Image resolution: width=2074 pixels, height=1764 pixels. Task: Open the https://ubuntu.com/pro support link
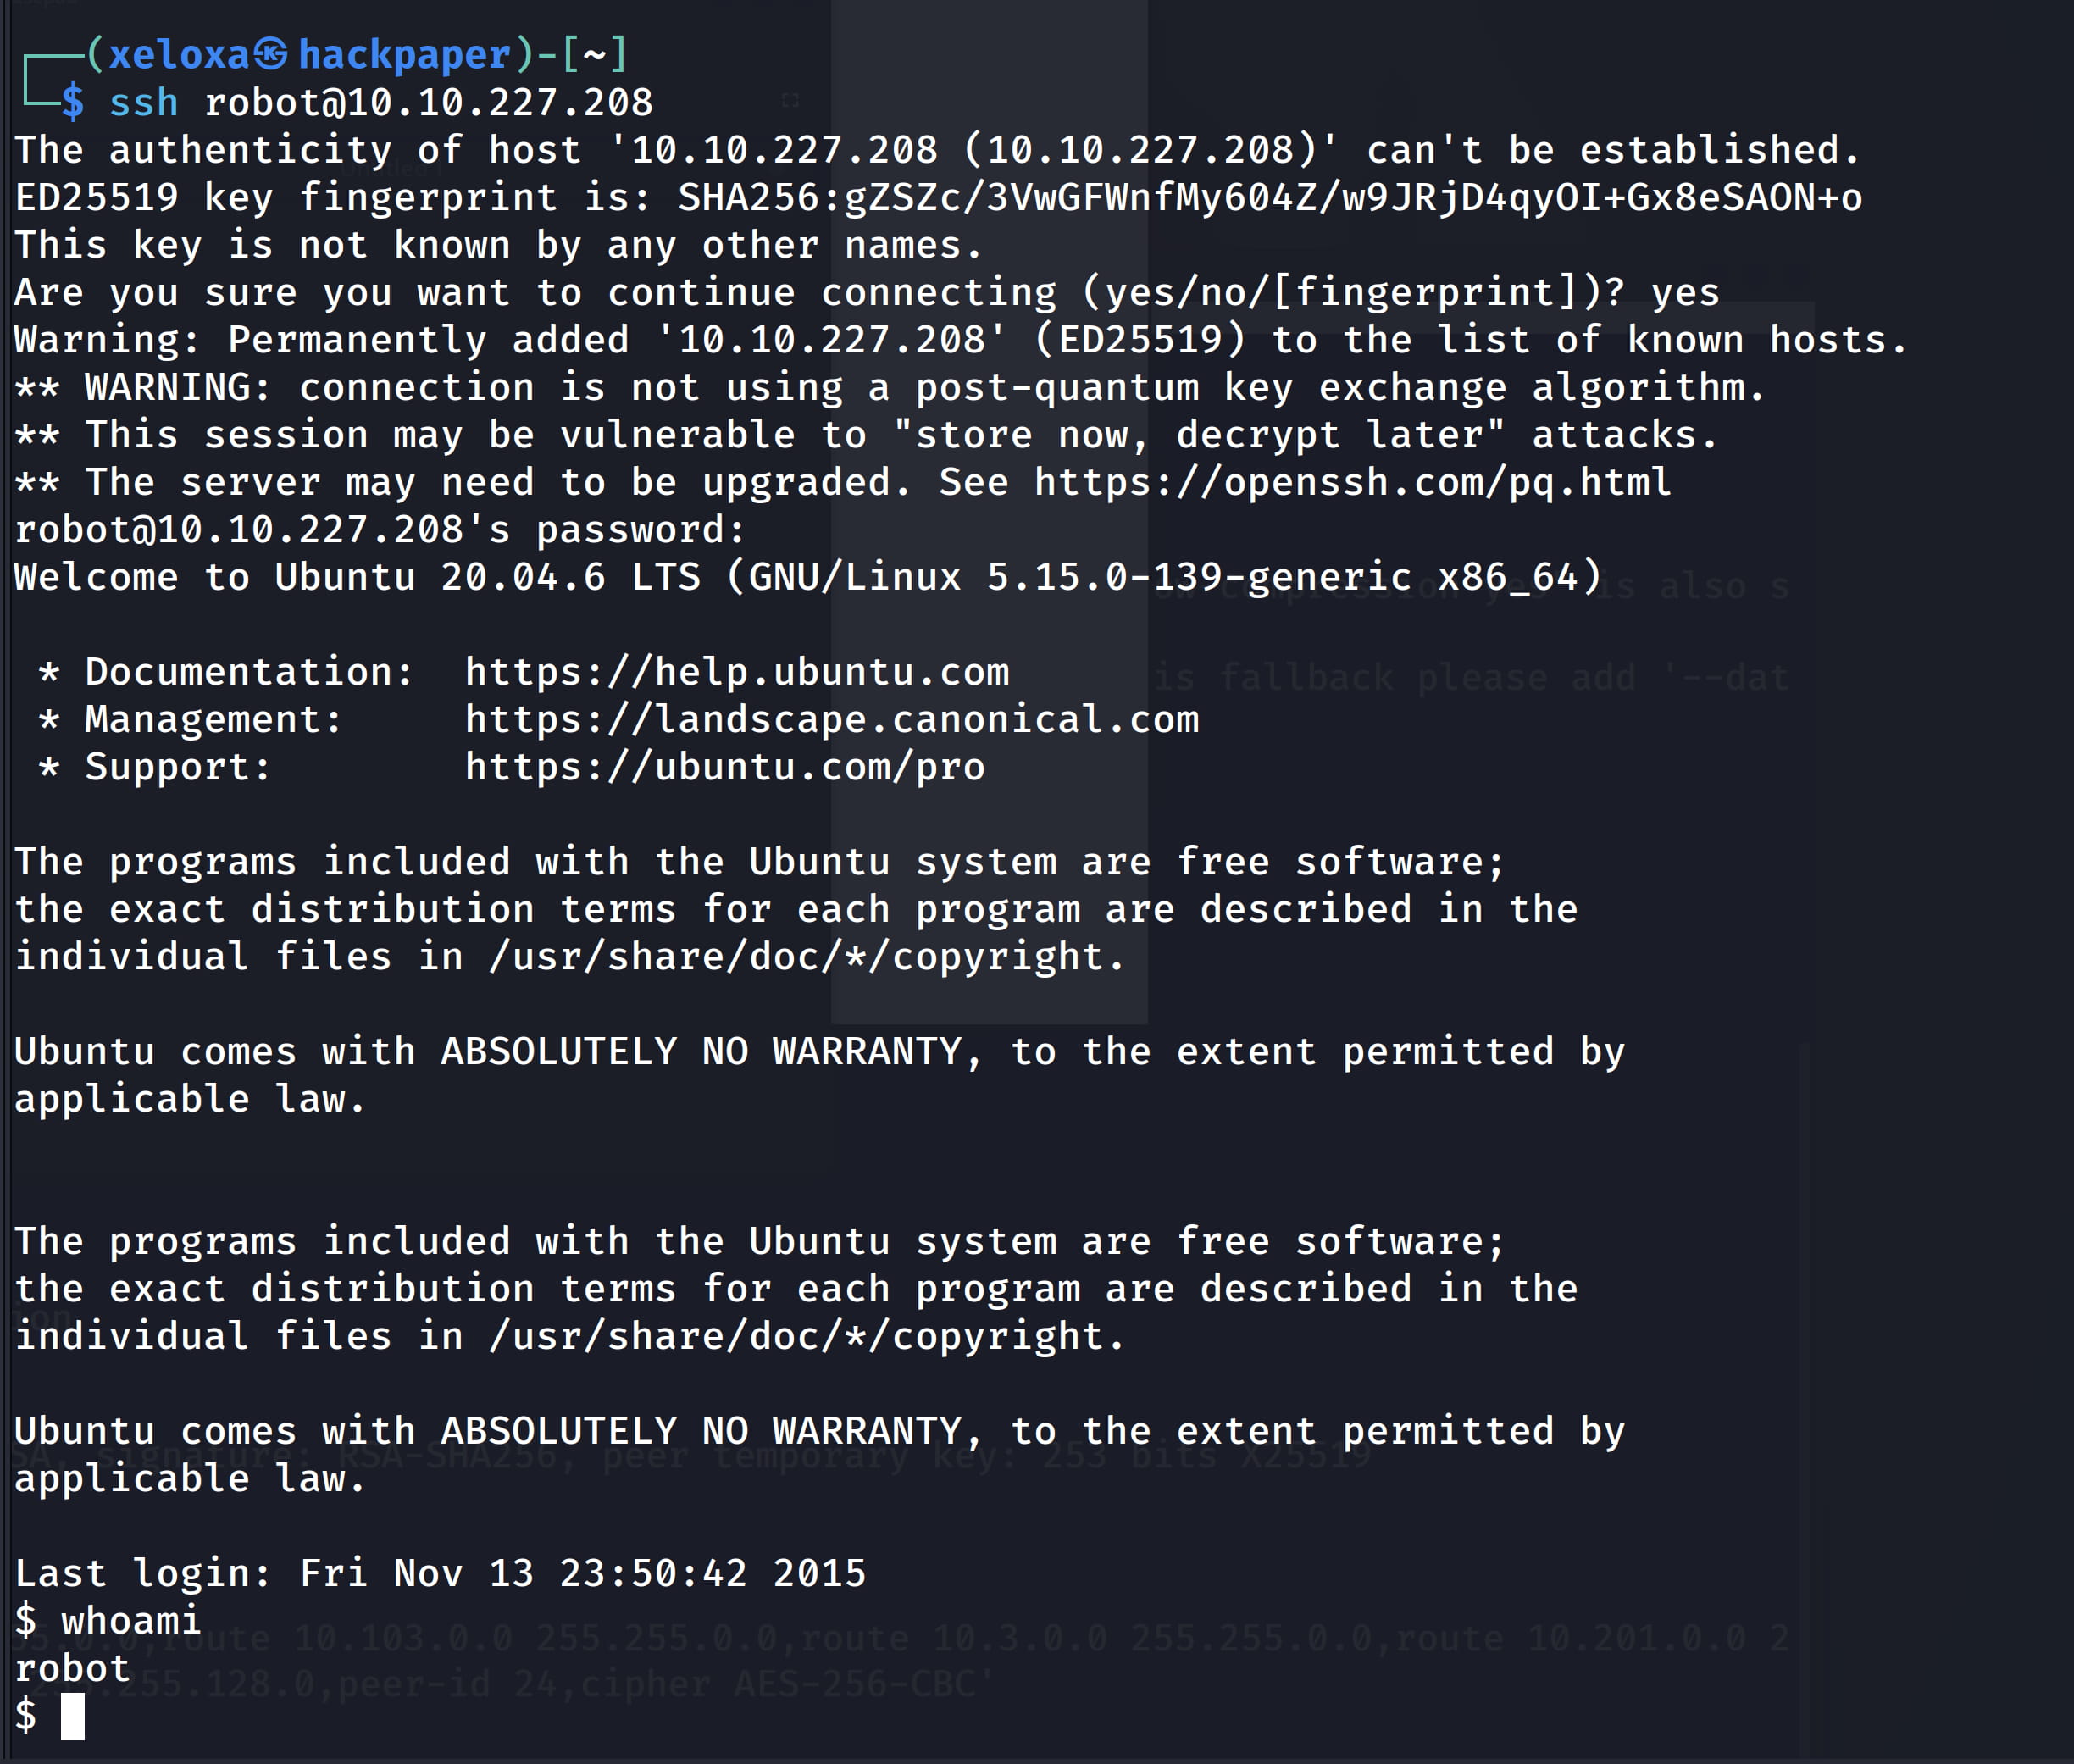tap(725, 768)
